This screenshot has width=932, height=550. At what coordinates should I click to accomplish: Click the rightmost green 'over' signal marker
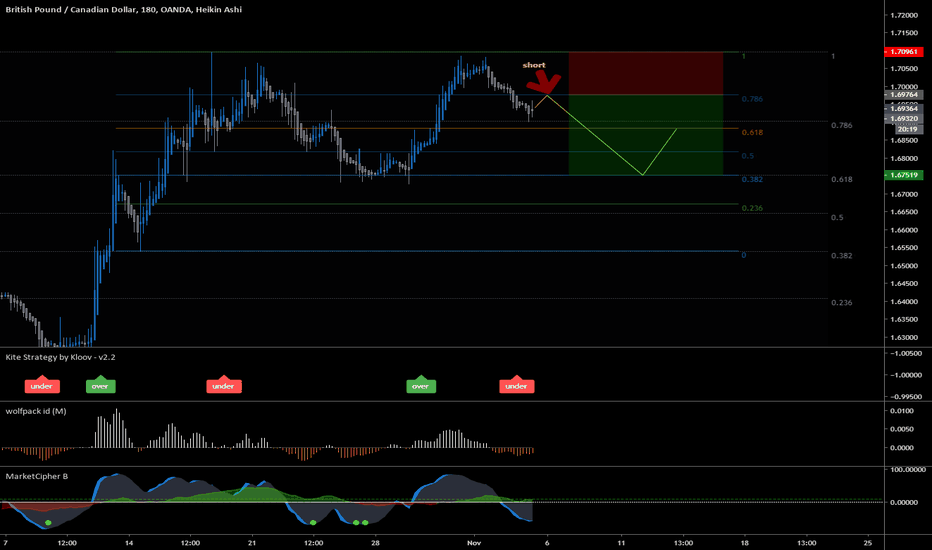click(x=421, y=385)
